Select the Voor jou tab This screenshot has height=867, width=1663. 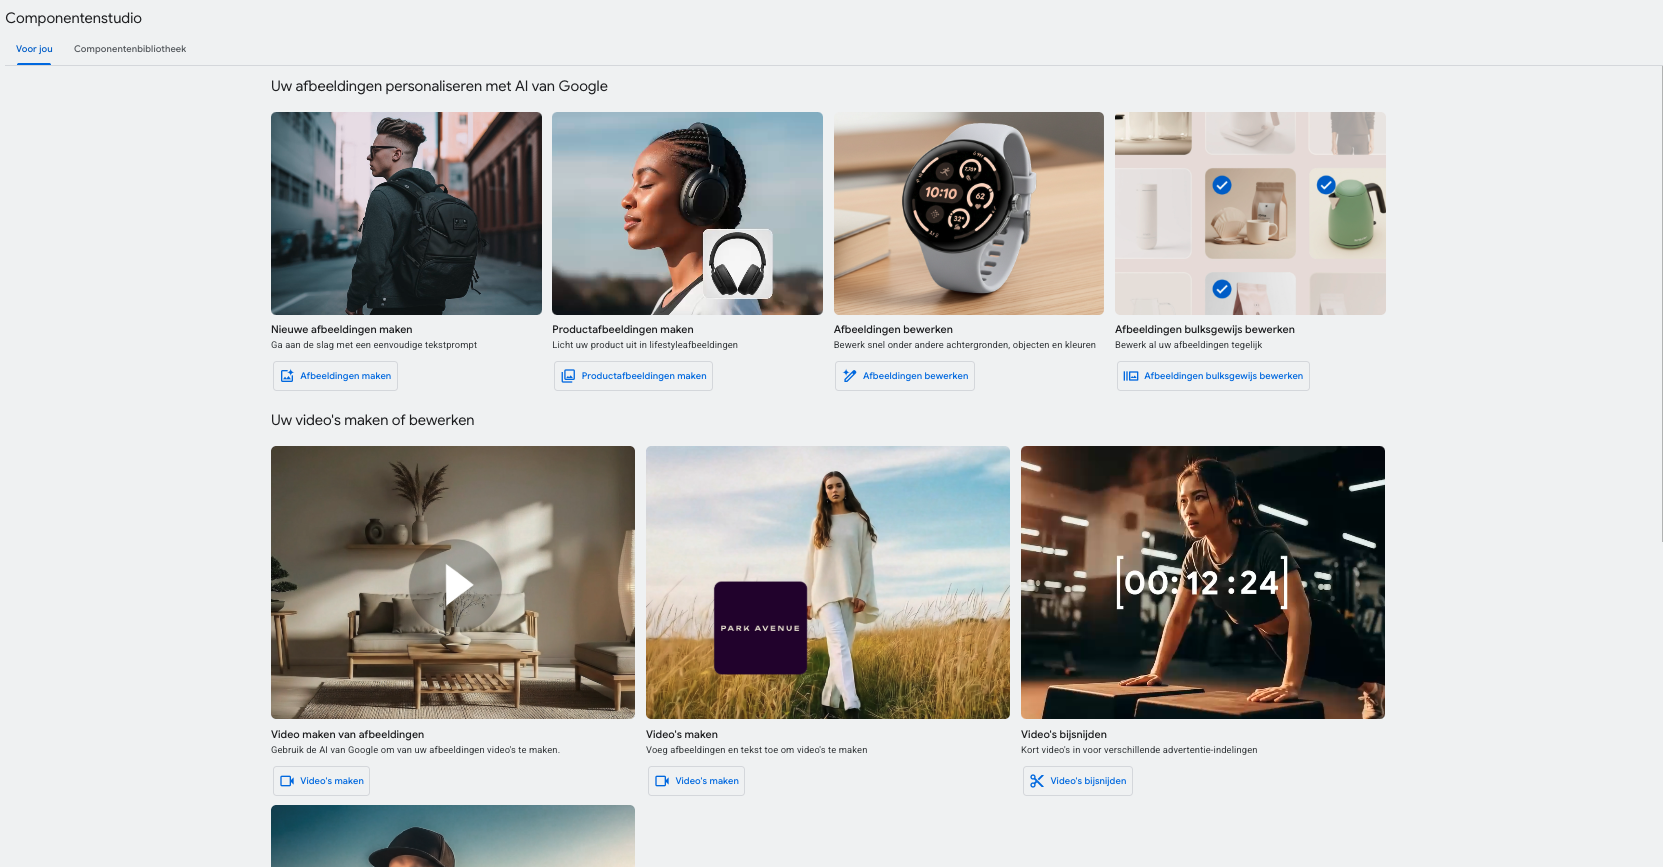pos(34,49)
